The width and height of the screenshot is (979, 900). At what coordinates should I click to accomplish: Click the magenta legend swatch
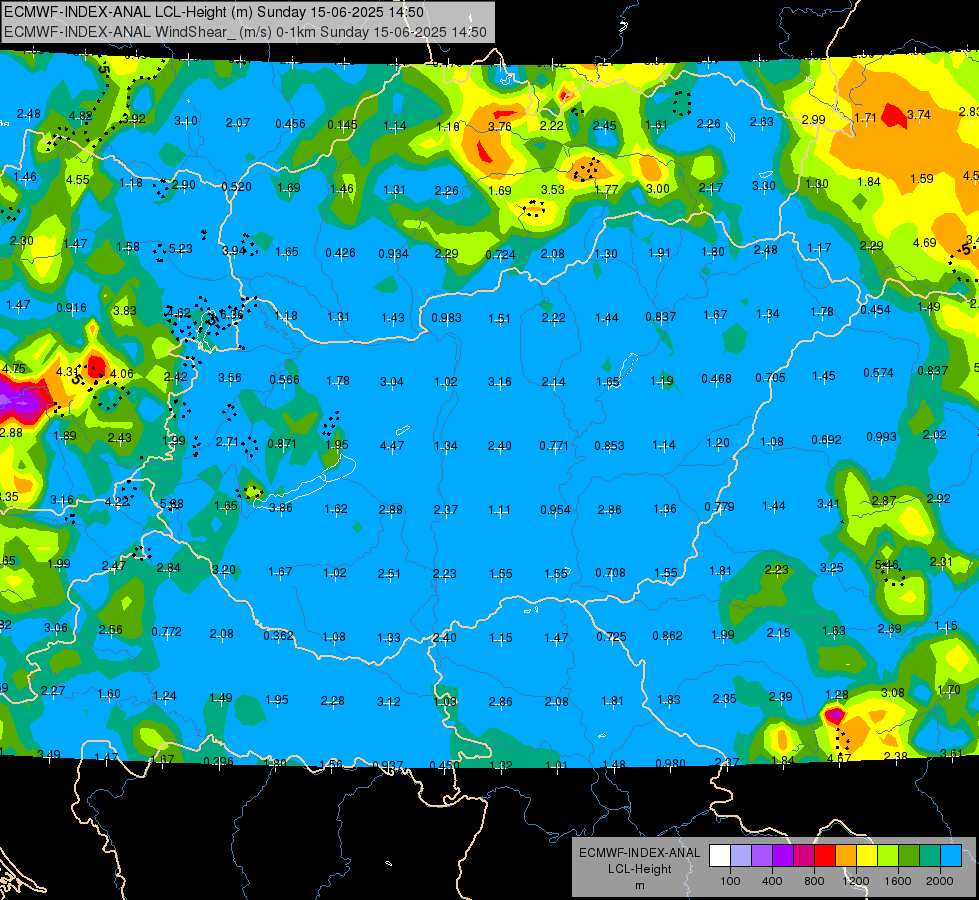pos(804,856)
